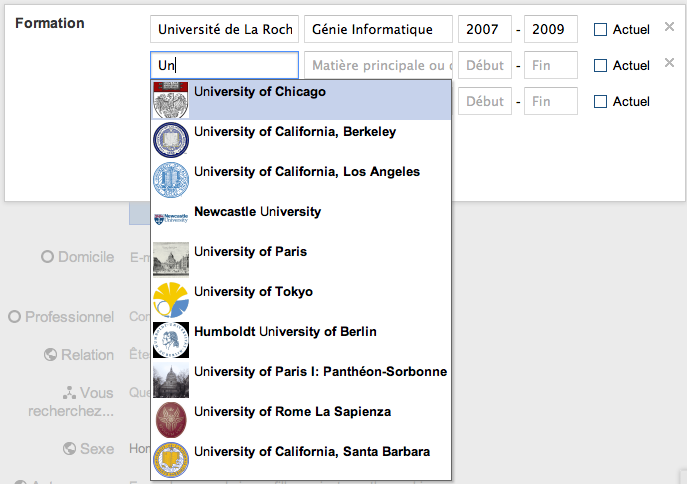
Task: Click the University of Tokyo ginkgo logo
Action: [x=171, y=300]
